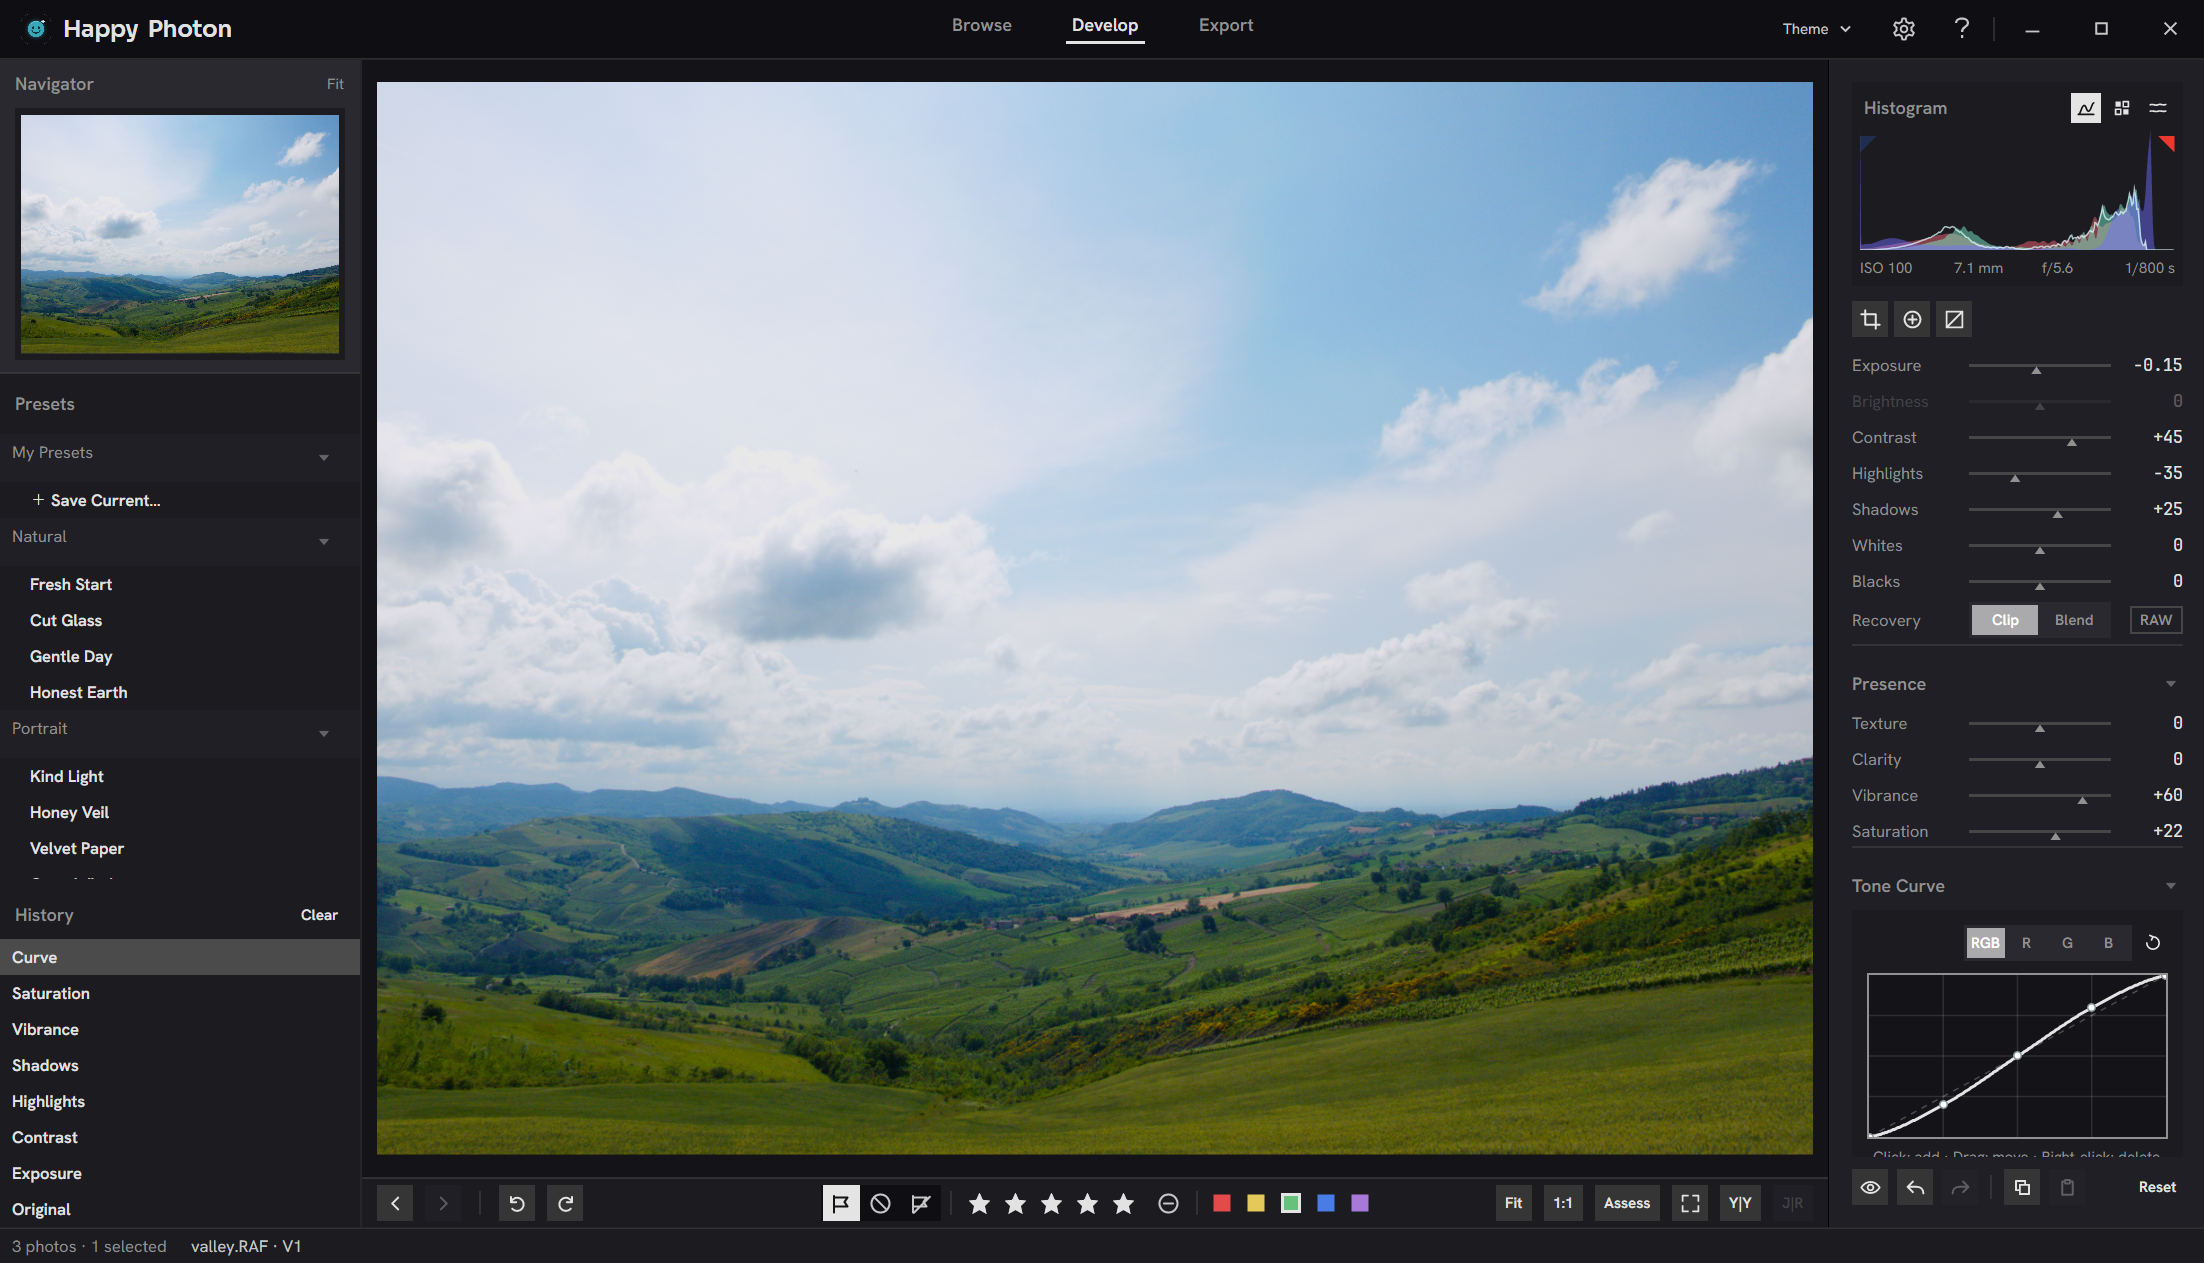Select the gradient mask tool icon
The height and width of the screenshot is (1263, 2204).
[x=1954, y=320]
